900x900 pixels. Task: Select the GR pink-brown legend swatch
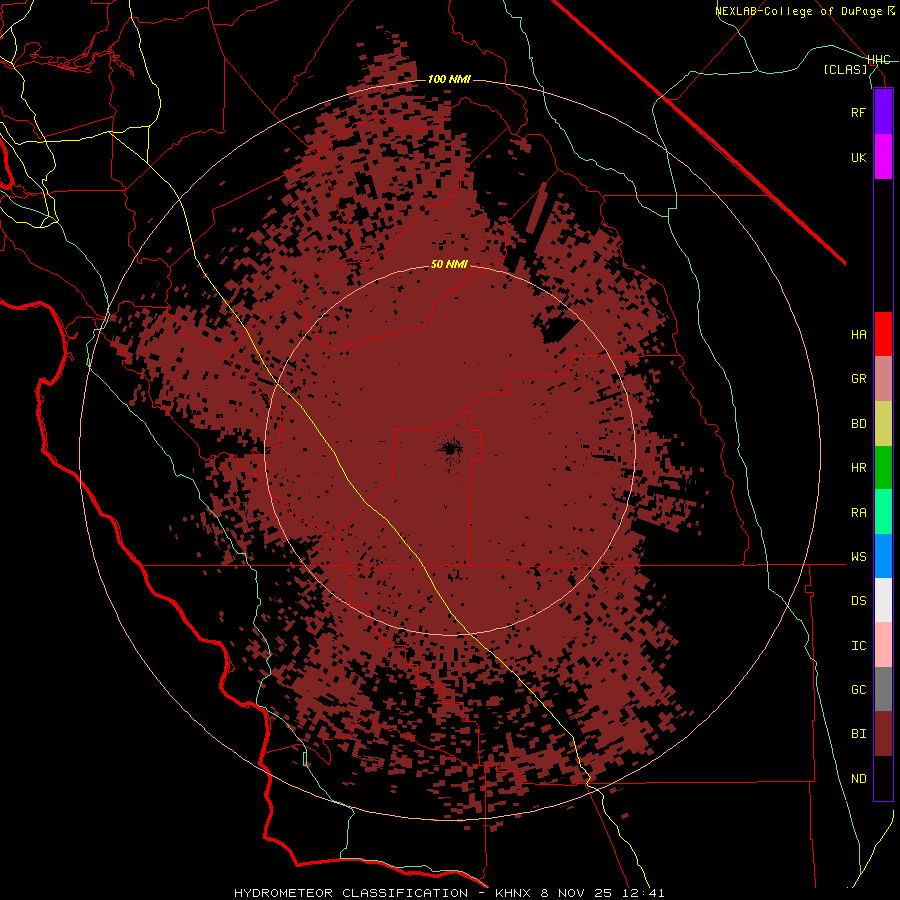tap(883, 379)
